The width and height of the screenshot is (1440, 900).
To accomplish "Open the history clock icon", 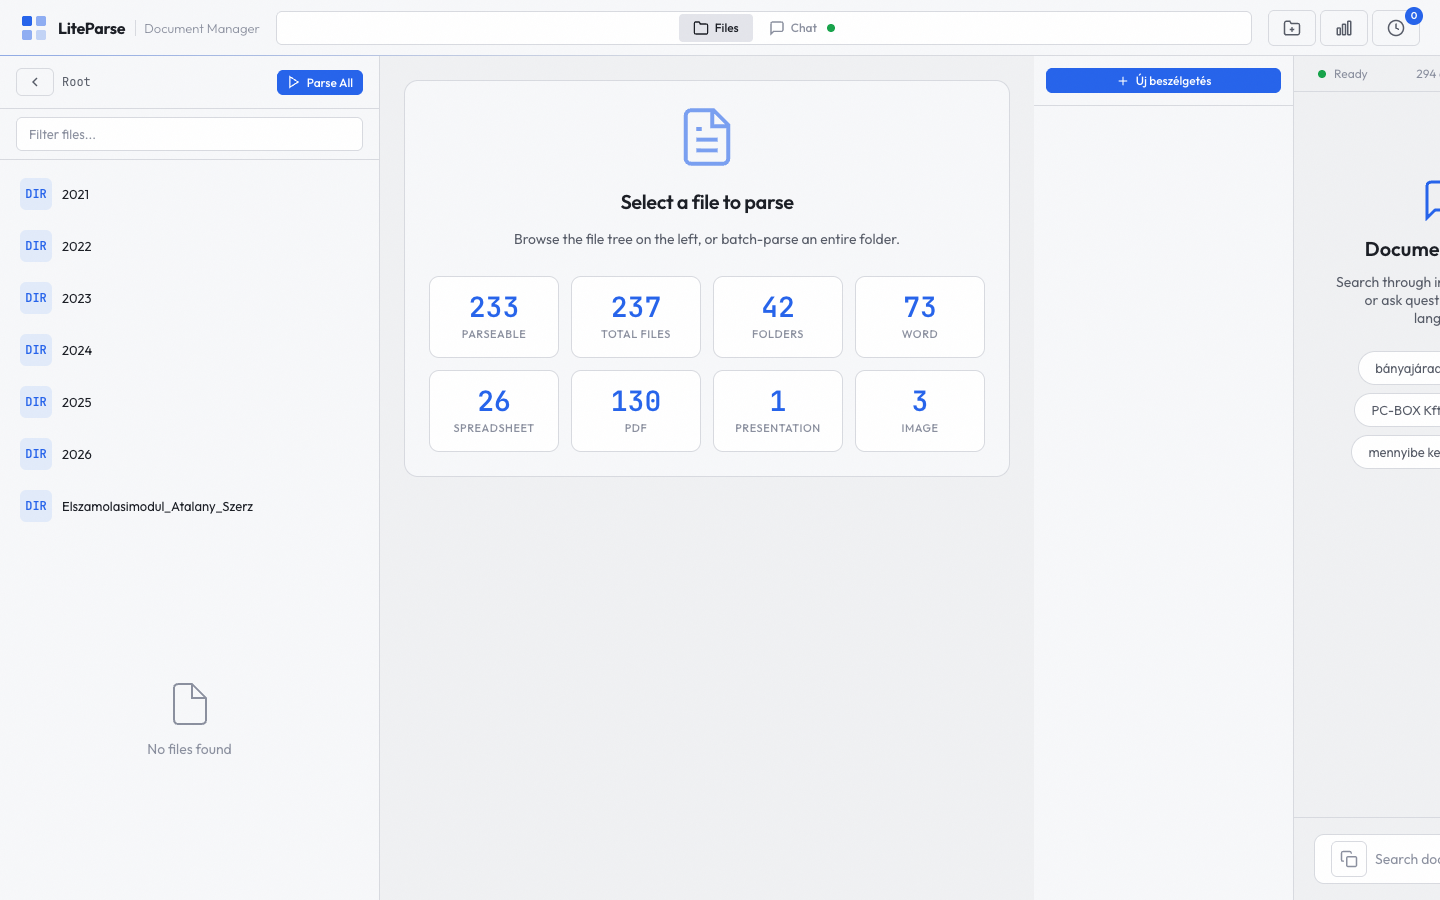I will (x=1396, y=28).
